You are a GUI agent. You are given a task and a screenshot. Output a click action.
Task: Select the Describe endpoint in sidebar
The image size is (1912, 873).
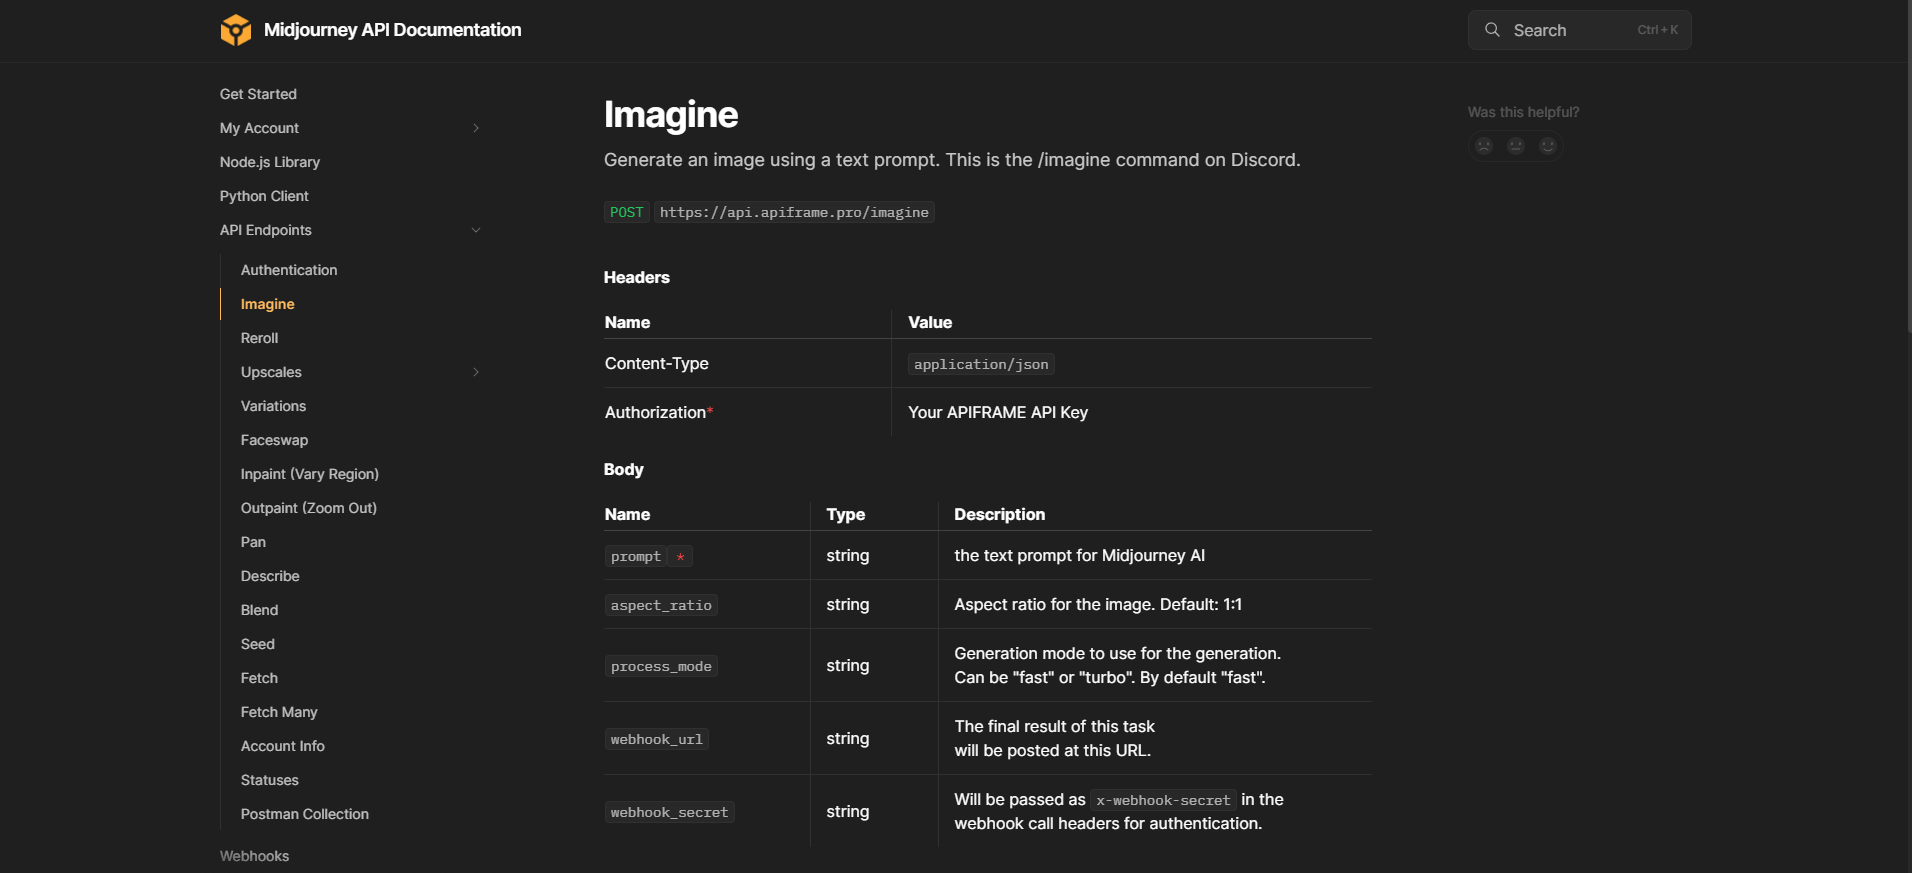click(270, 576)
